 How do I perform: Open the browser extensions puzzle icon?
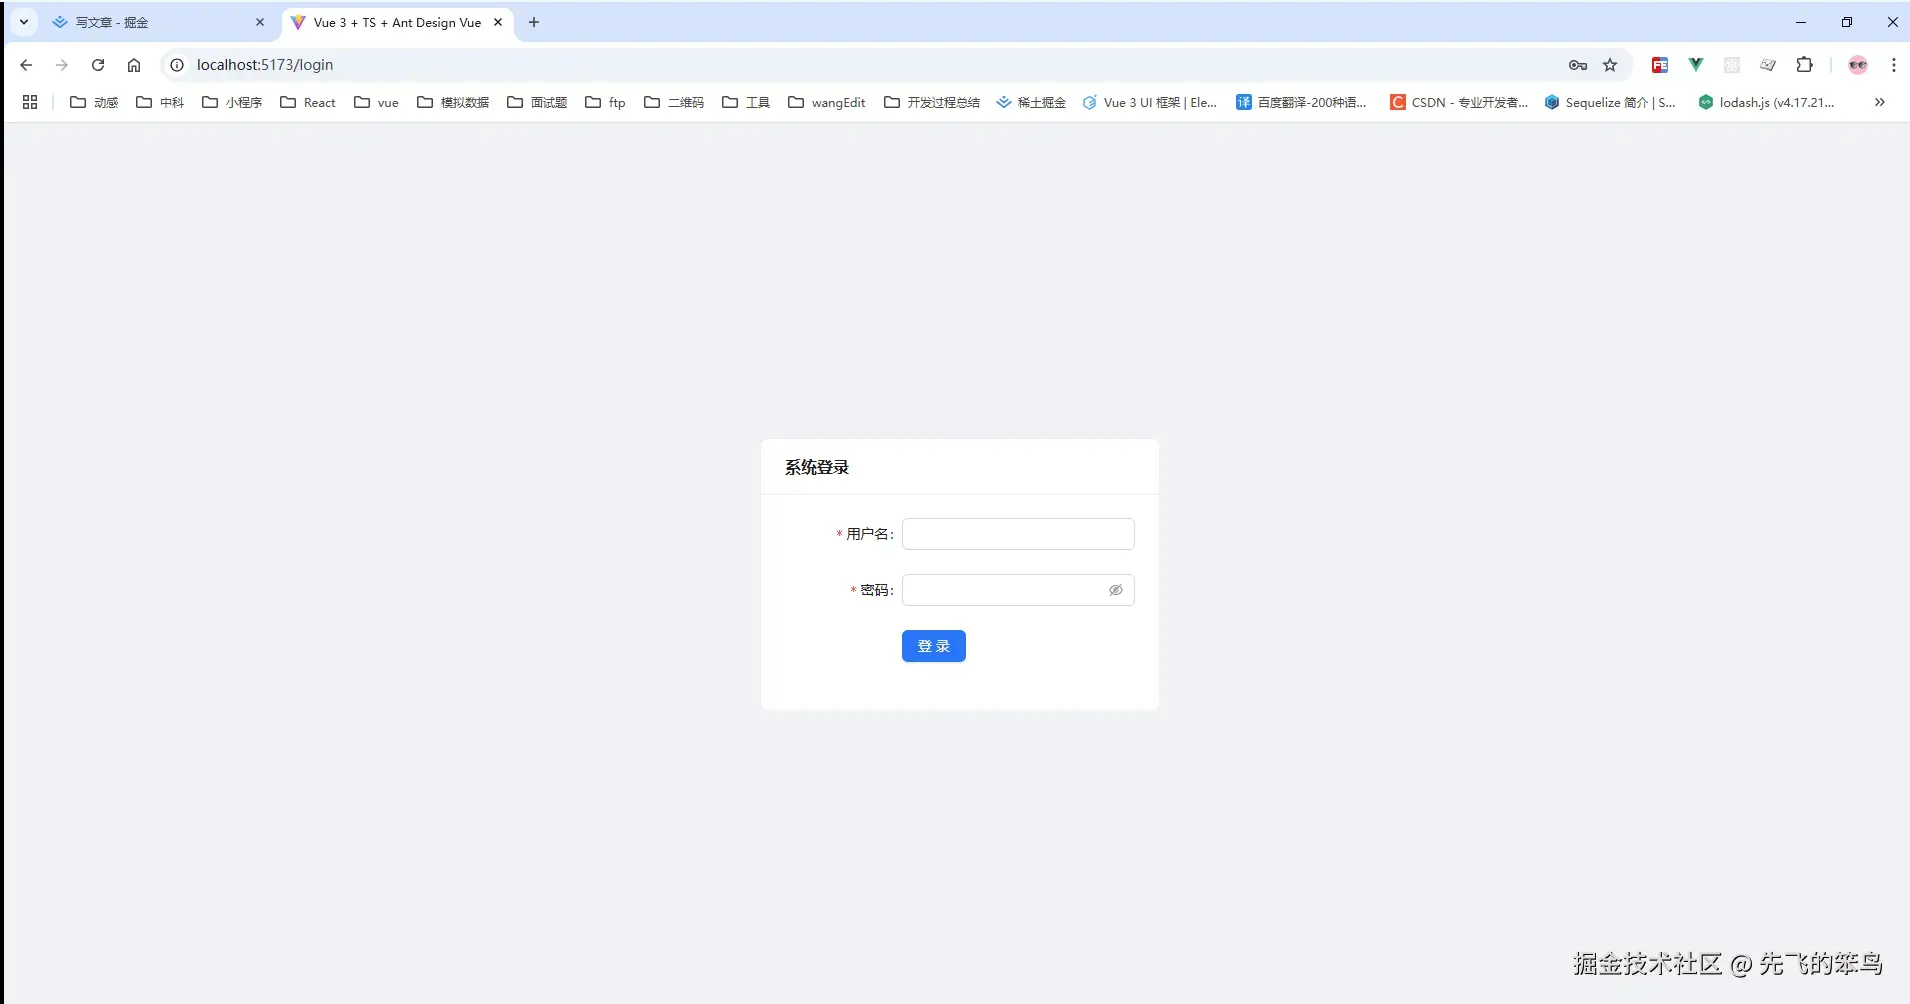[1804, 64]
